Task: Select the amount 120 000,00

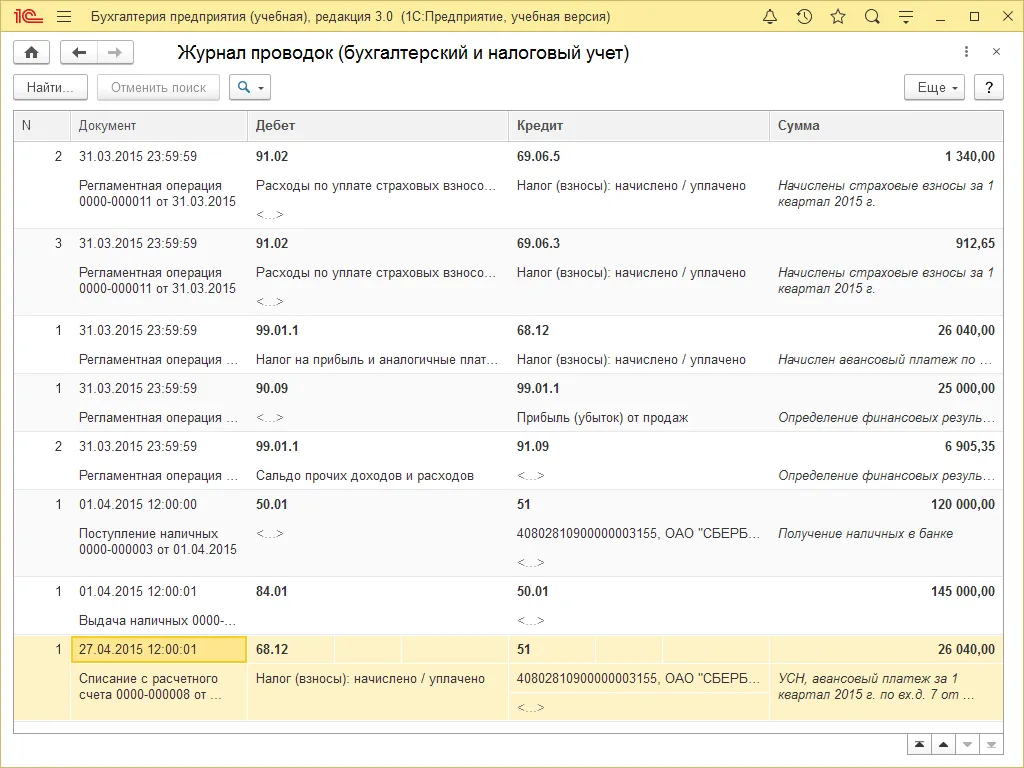Action: tap(963, 505)
